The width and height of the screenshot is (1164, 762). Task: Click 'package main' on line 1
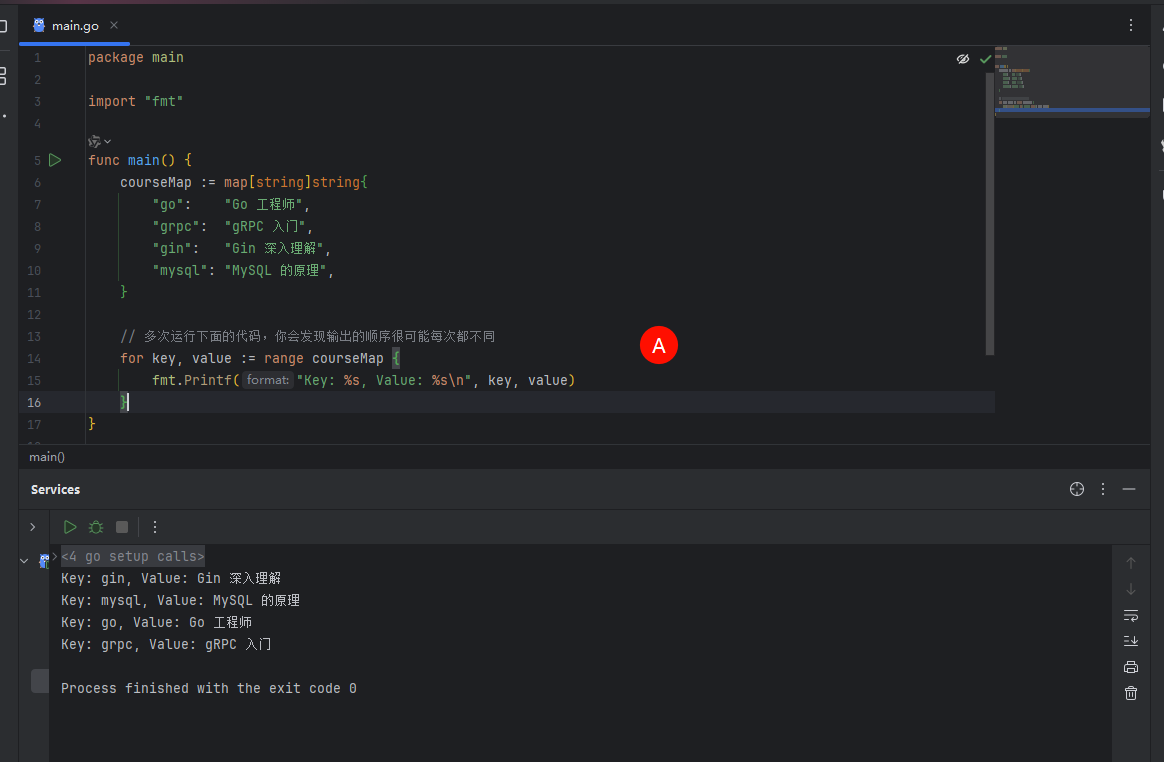click(x=136, y=57)
